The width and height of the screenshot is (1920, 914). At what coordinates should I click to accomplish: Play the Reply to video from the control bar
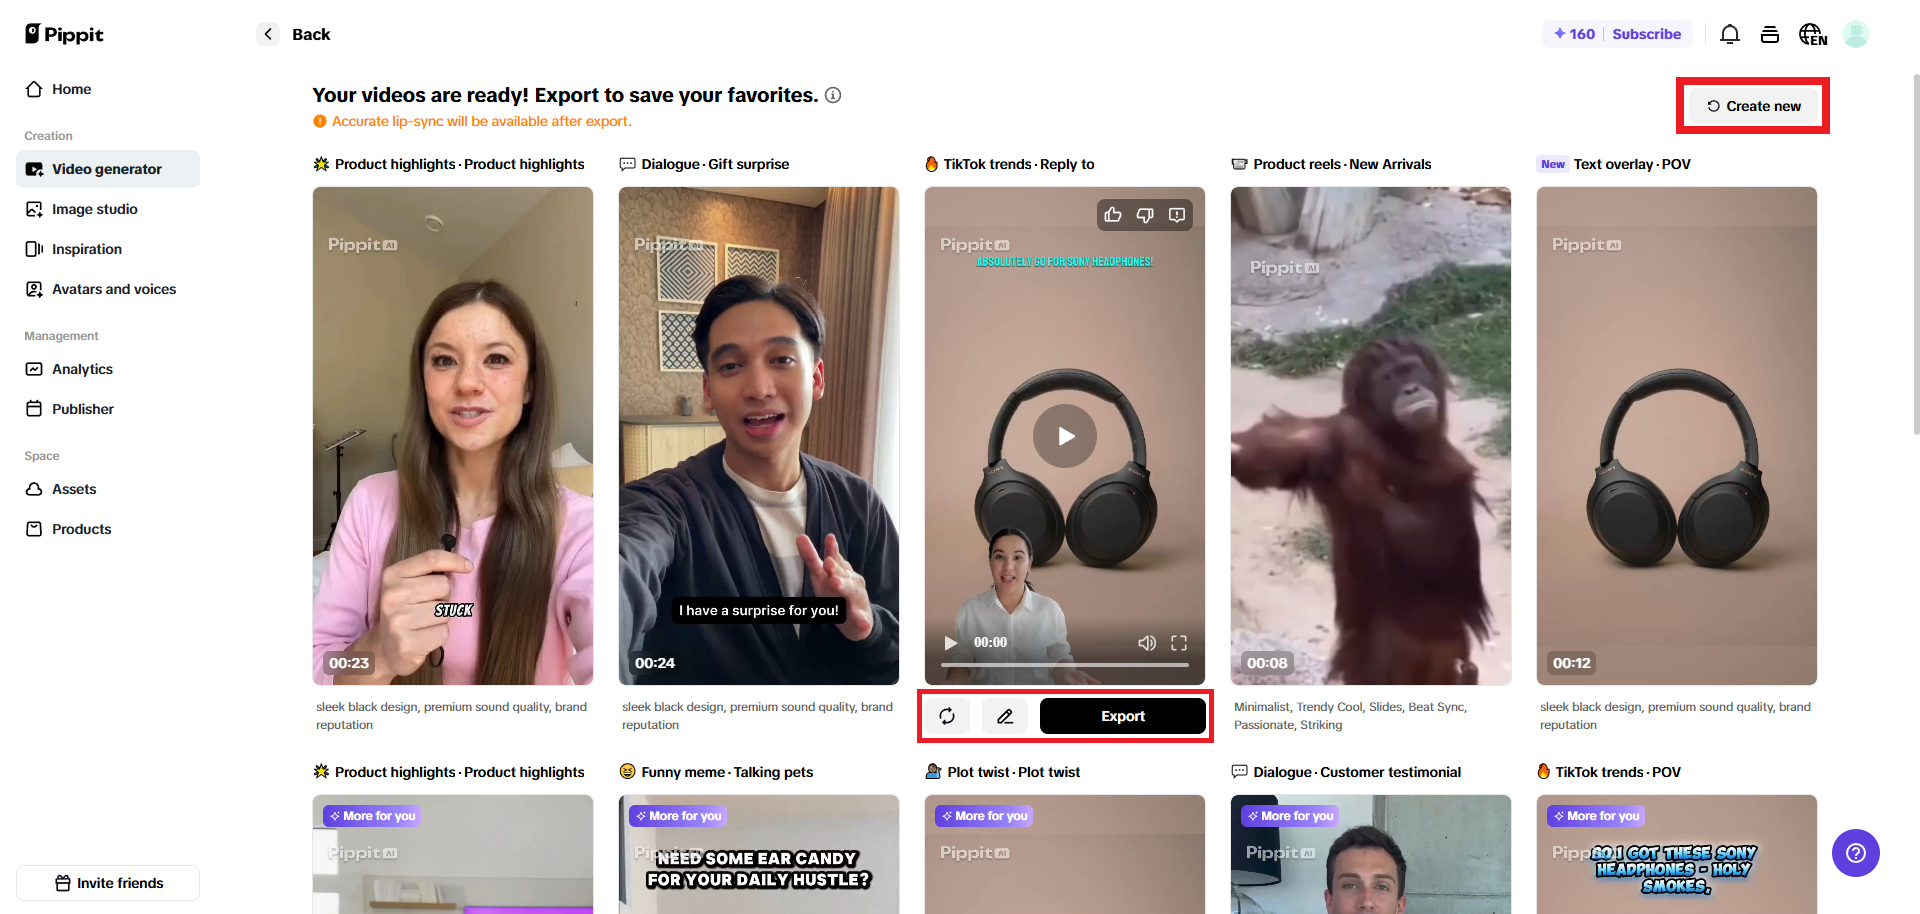click(950, 643)
